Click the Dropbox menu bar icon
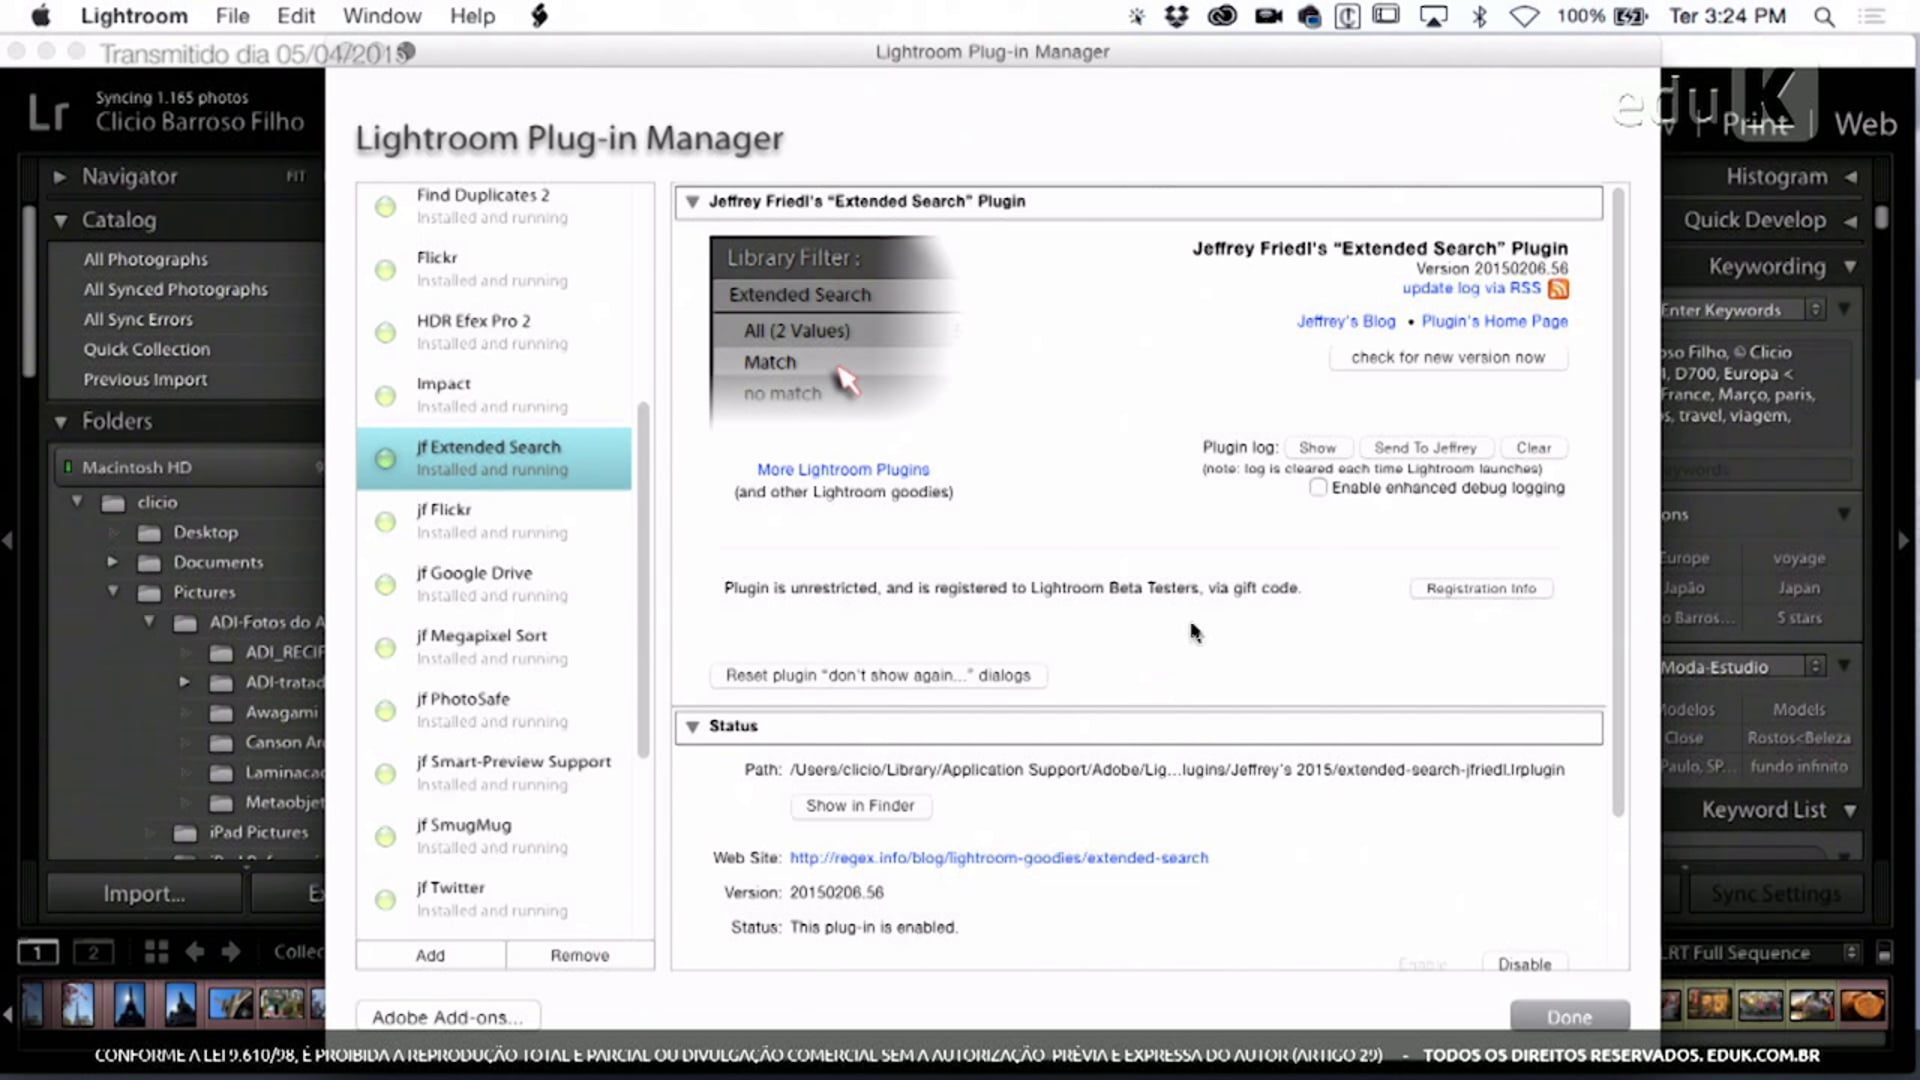The height and width of the screenshot is (1080, 1920). pos(1177,16)
